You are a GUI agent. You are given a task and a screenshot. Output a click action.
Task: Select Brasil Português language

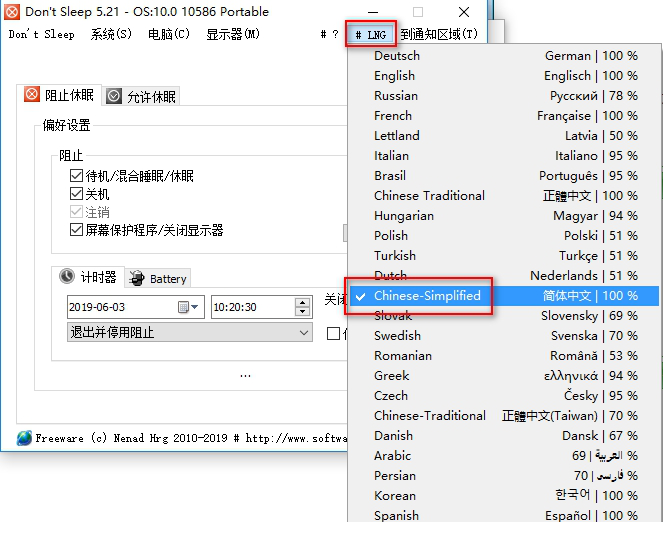point(506,175)
